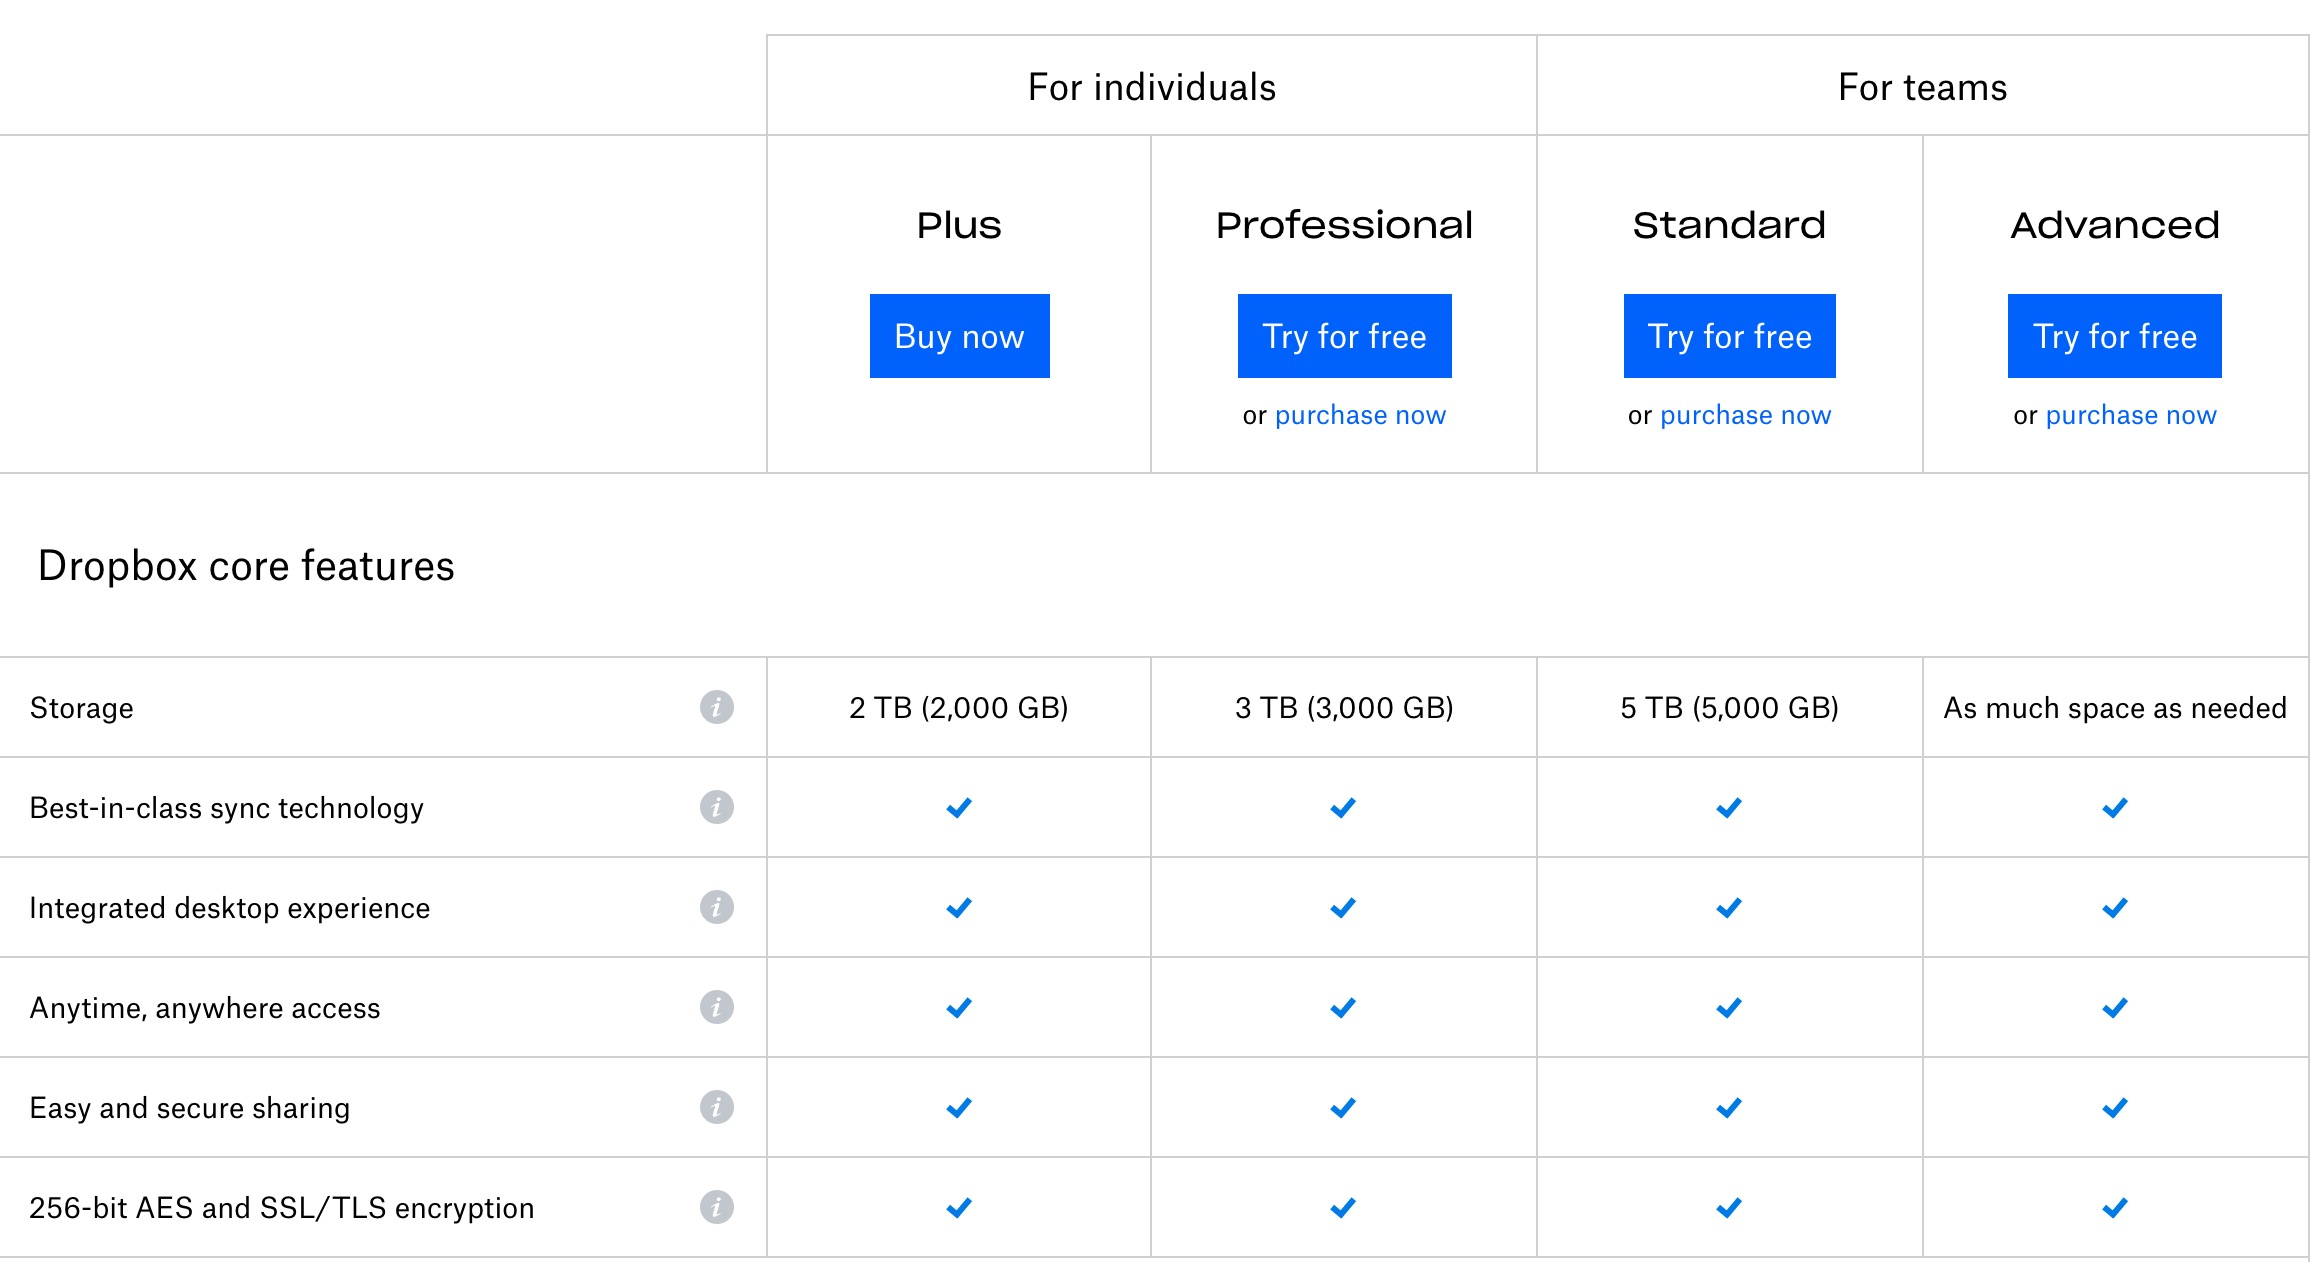
Task: Show info for Anytime, anywhere access
Action: (x=716, y=1007)
